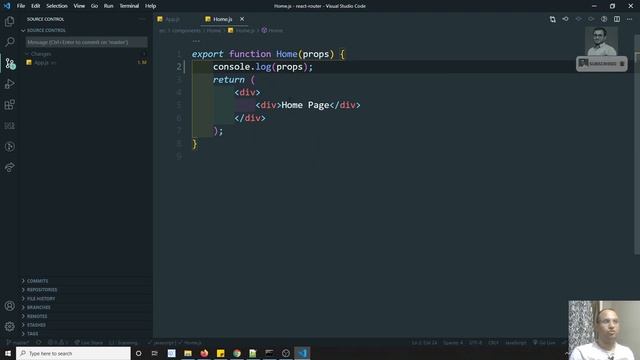Open the Run menu
The image size is (640, 360).
click(x=109, y=6)
